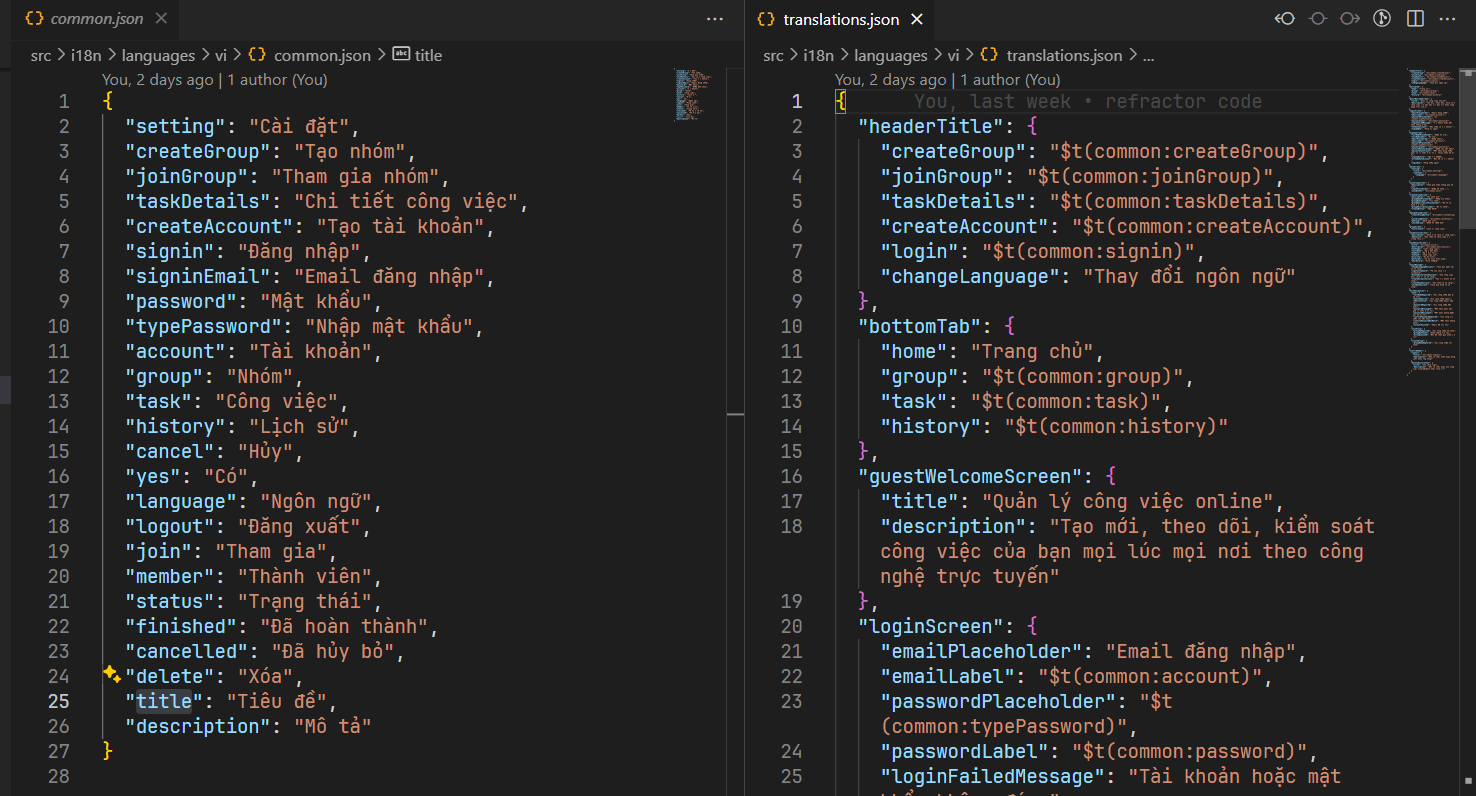Click the "signinEmail" key in common.json
The height and width of the screenshot is (796, 1476).
click(x=197, y=276)
